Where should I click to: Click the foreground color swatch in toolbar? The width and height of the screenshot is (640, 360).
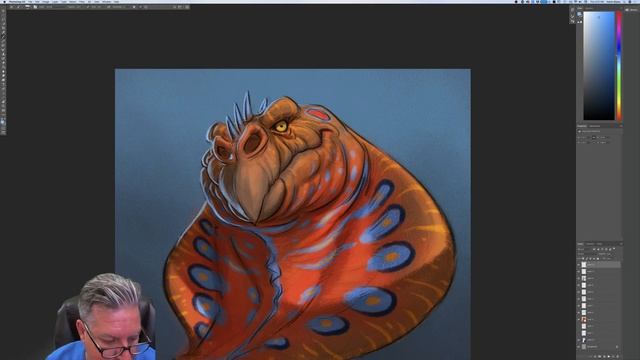(x=2, y=121)
